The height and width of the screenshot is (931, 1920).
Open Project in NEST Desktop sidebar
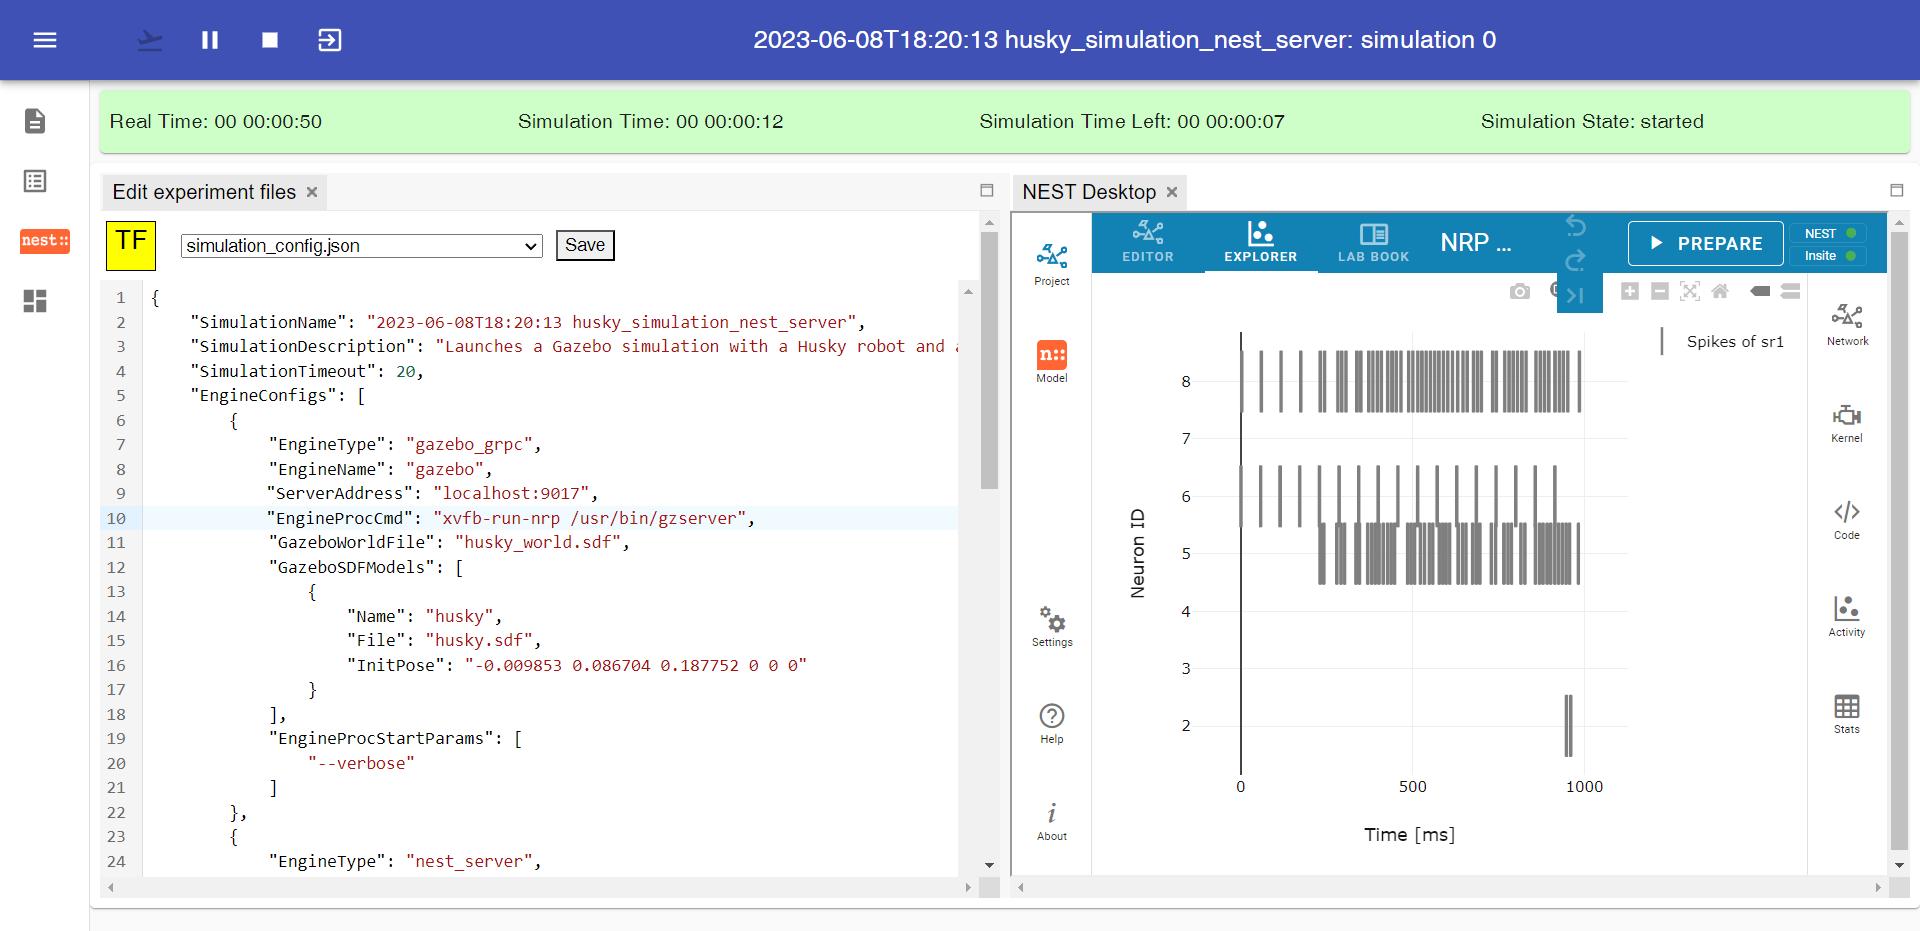(x=1052, y=265)
